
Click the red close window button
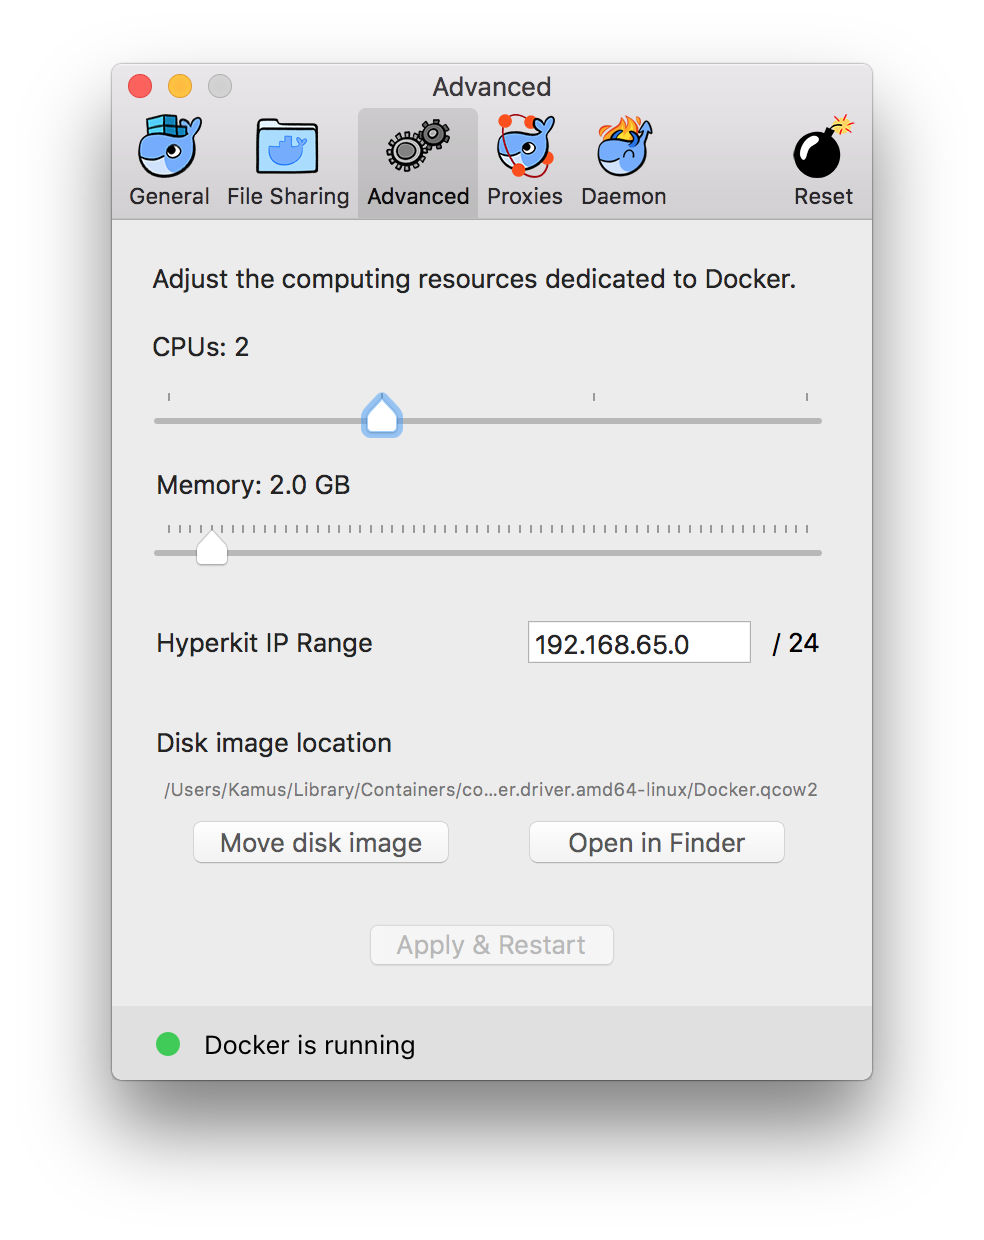(x=140, y=87)
